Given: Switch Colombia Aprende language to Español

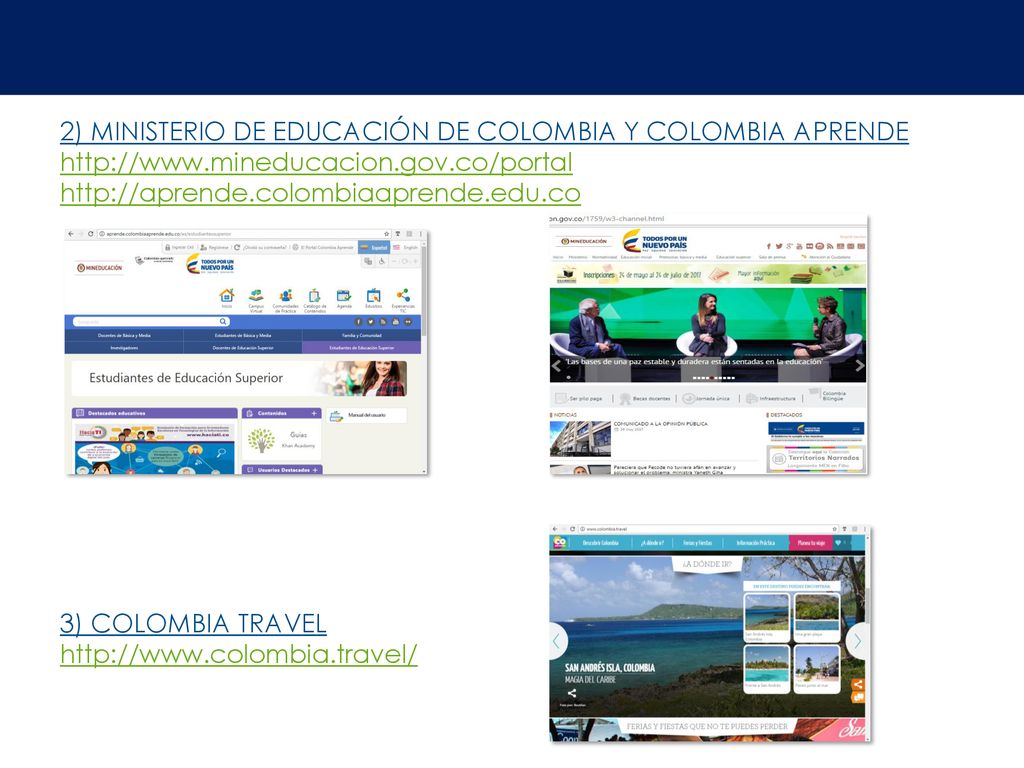Looking at the screenshot, I should pos(374,248).
